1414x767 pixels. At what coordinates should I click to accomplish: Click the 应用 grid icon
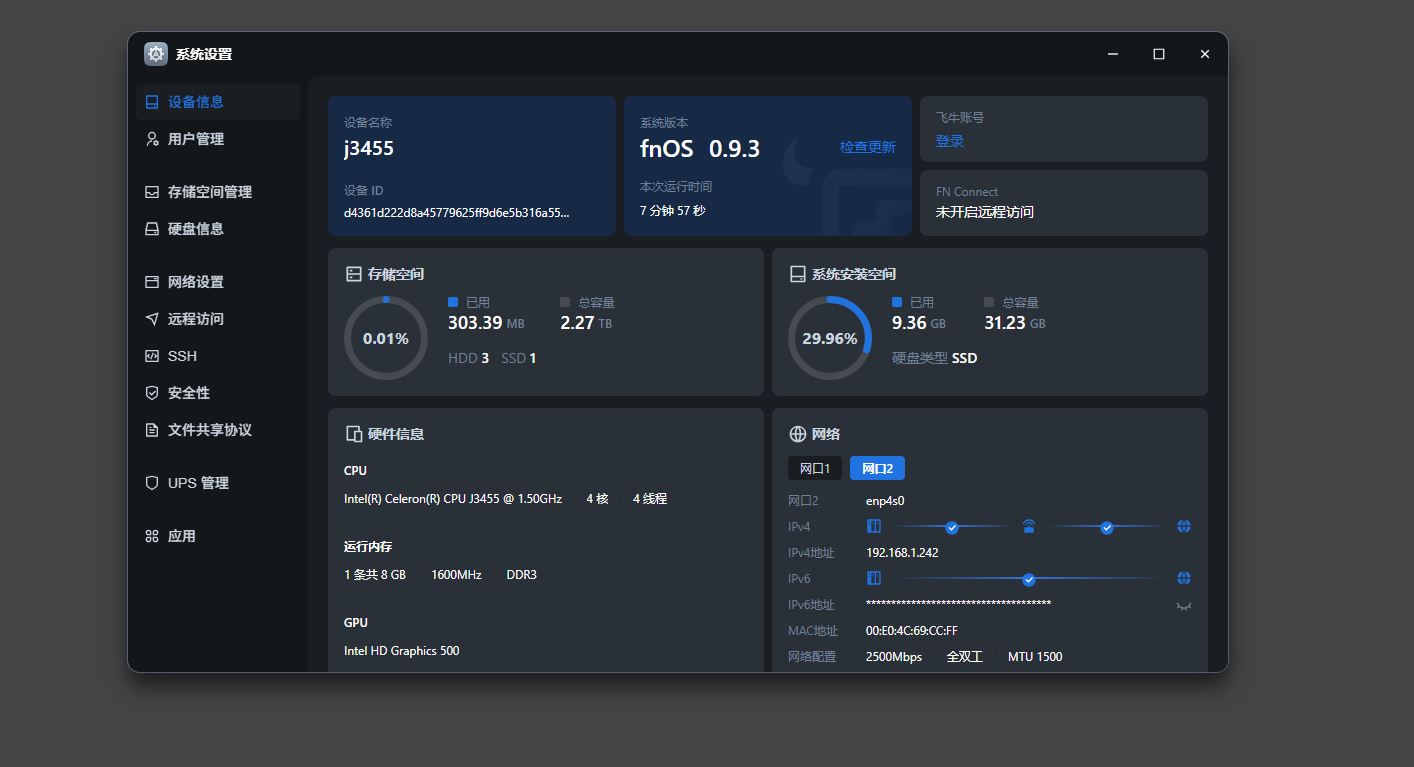(x=152, y=536)
